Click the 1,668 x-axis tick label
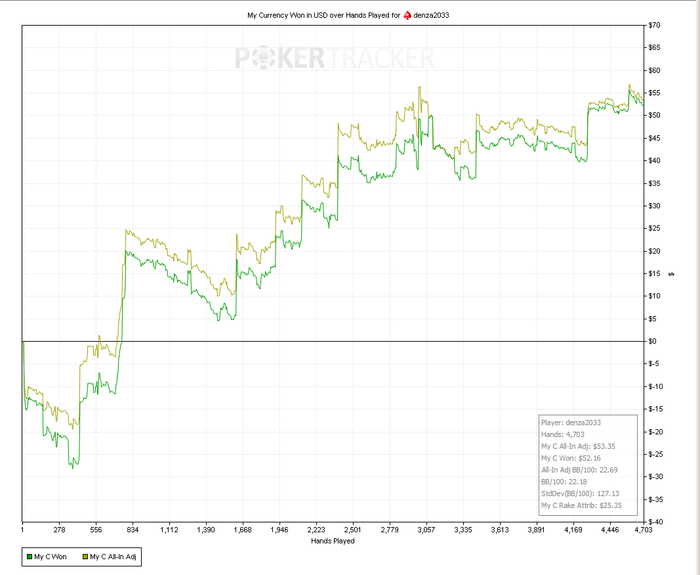 click(242, 530)
